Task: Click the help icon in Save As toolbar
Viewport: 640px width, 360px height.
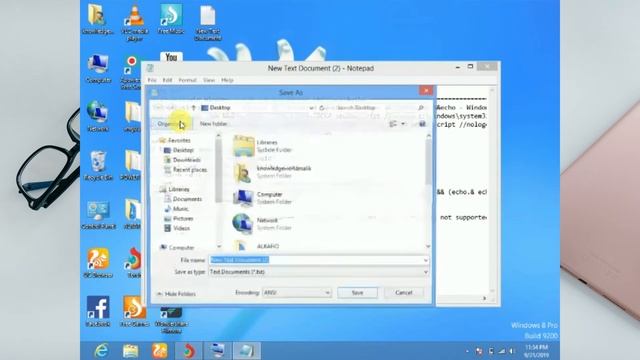Action: tap(422, 124)
